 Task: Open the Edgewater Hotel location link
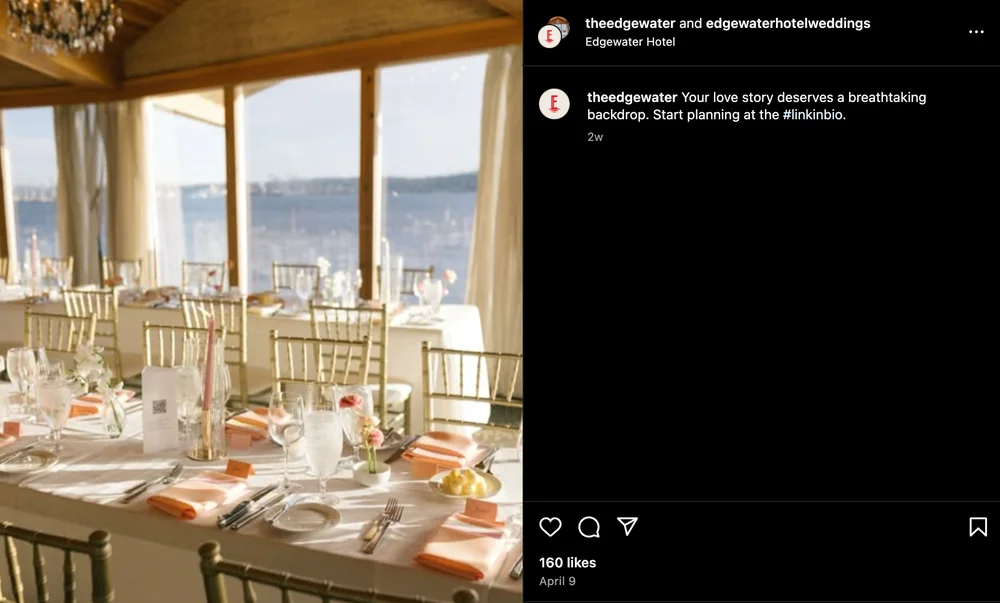[x=629, y=42]
